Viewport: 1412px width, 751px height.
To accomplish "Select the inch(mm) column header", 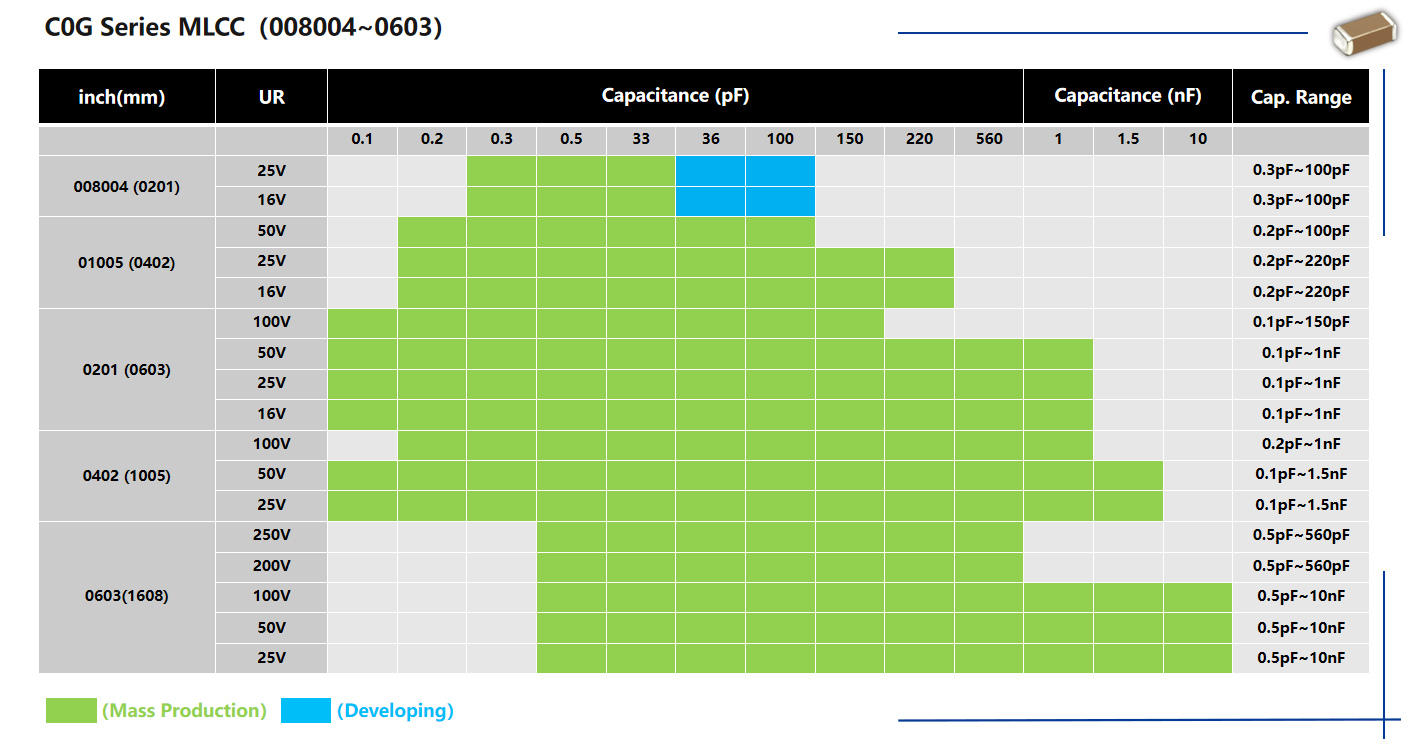I will [126, 97].
